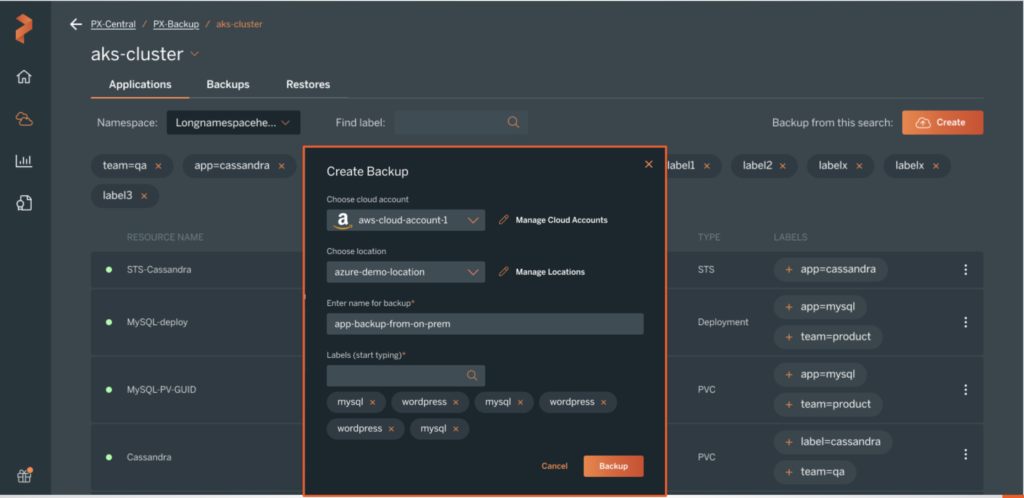Click the back arrow beside PX-Central

pos(76,24)
